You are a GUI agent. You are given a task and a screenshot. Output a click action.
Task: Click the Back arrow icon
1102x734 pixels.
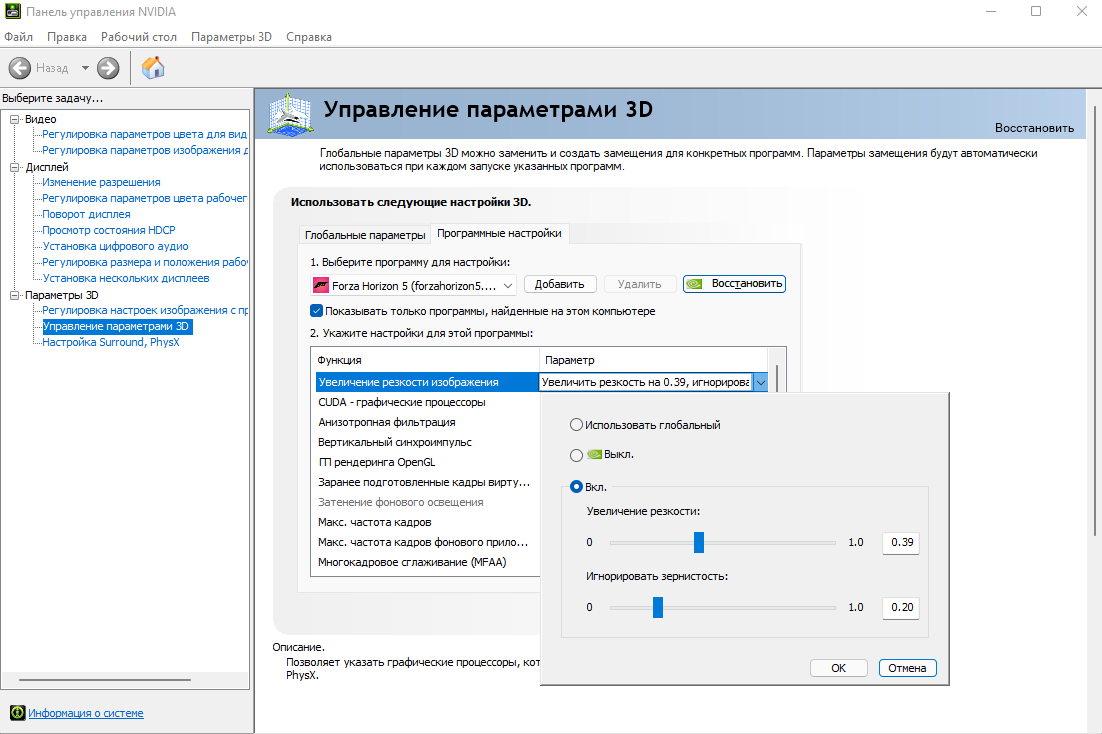click(20, 68)
